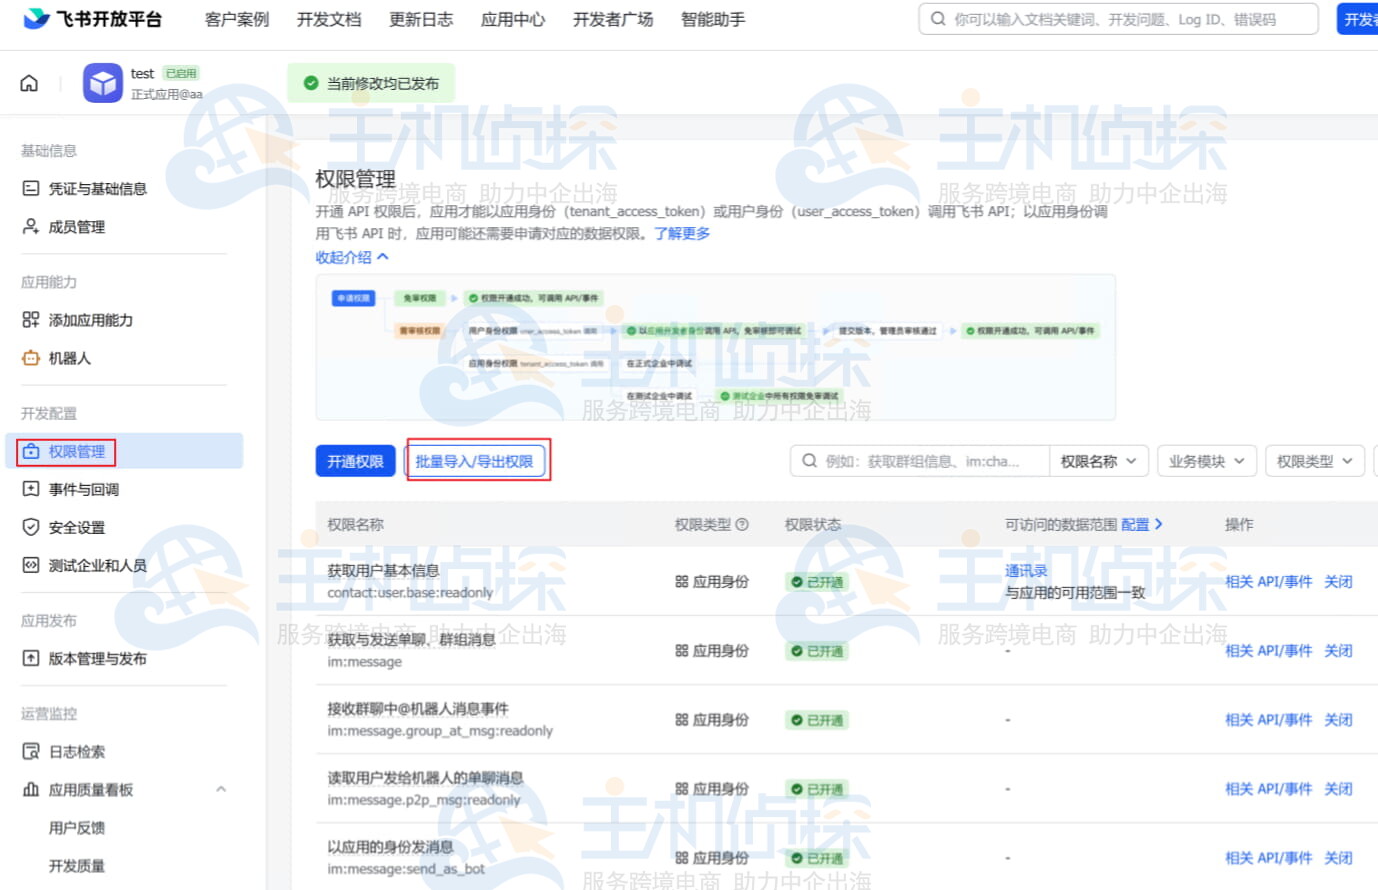Open the 了解更多 link
Image resolution: width=1378 pixels, height=890 pixels.
682,233
